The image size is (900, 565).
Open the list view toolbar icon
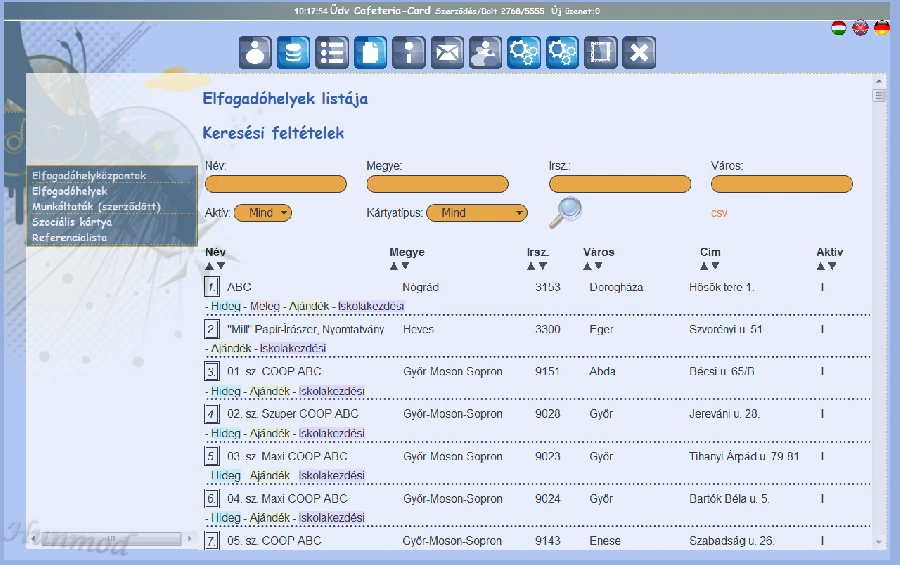click(x=331, y=52)
